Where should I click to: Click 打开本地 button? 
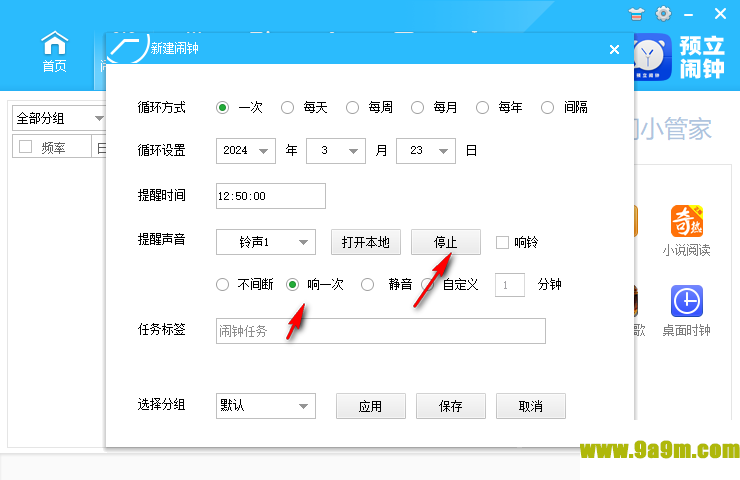(x=366, y=242)
